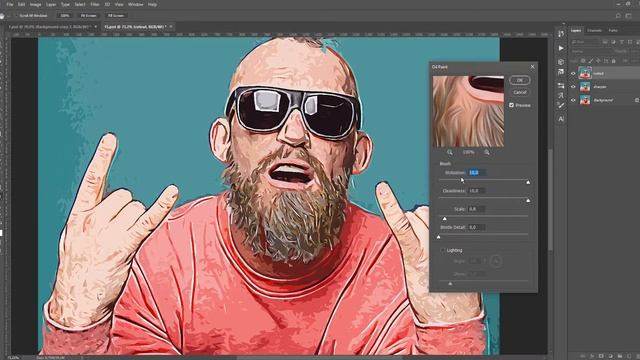This screenshot has height=360, width=640.
Task: Click the Fill Screen button
Action: coord(116,16)
